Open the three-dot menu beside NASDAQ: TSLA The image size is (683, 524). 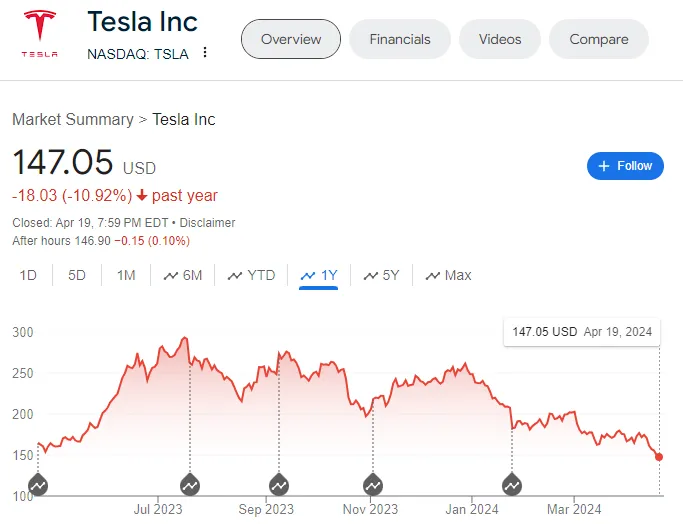(x=205, y=53)
